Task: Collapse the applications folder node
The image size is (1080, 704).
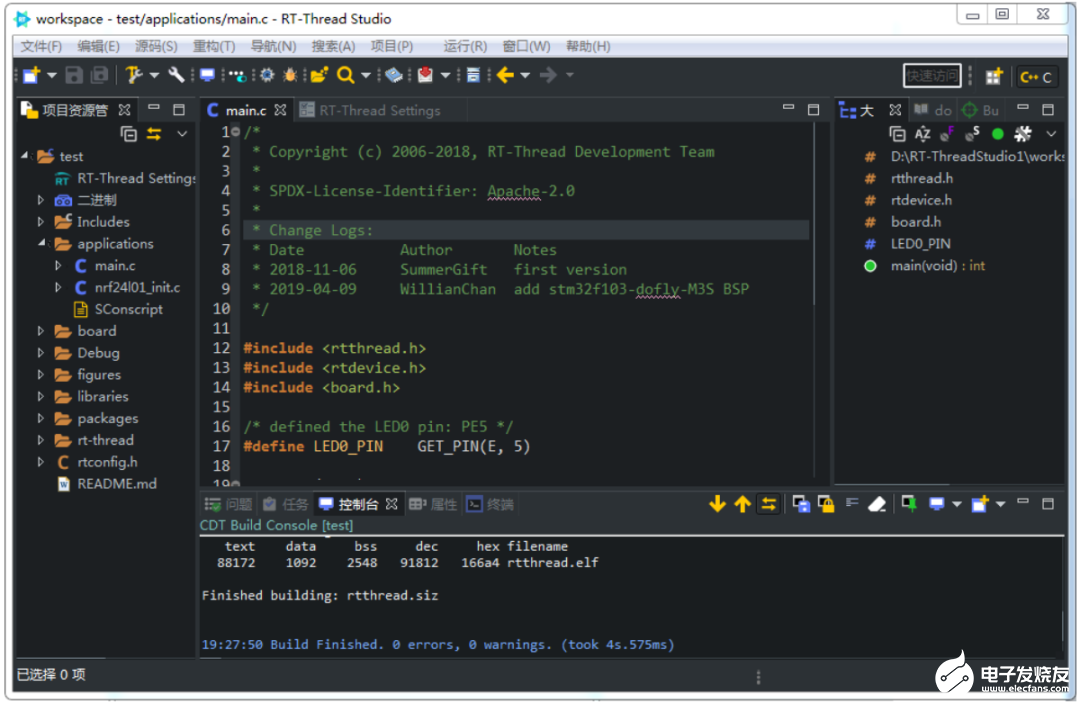Action: click(x=41, y=243)
